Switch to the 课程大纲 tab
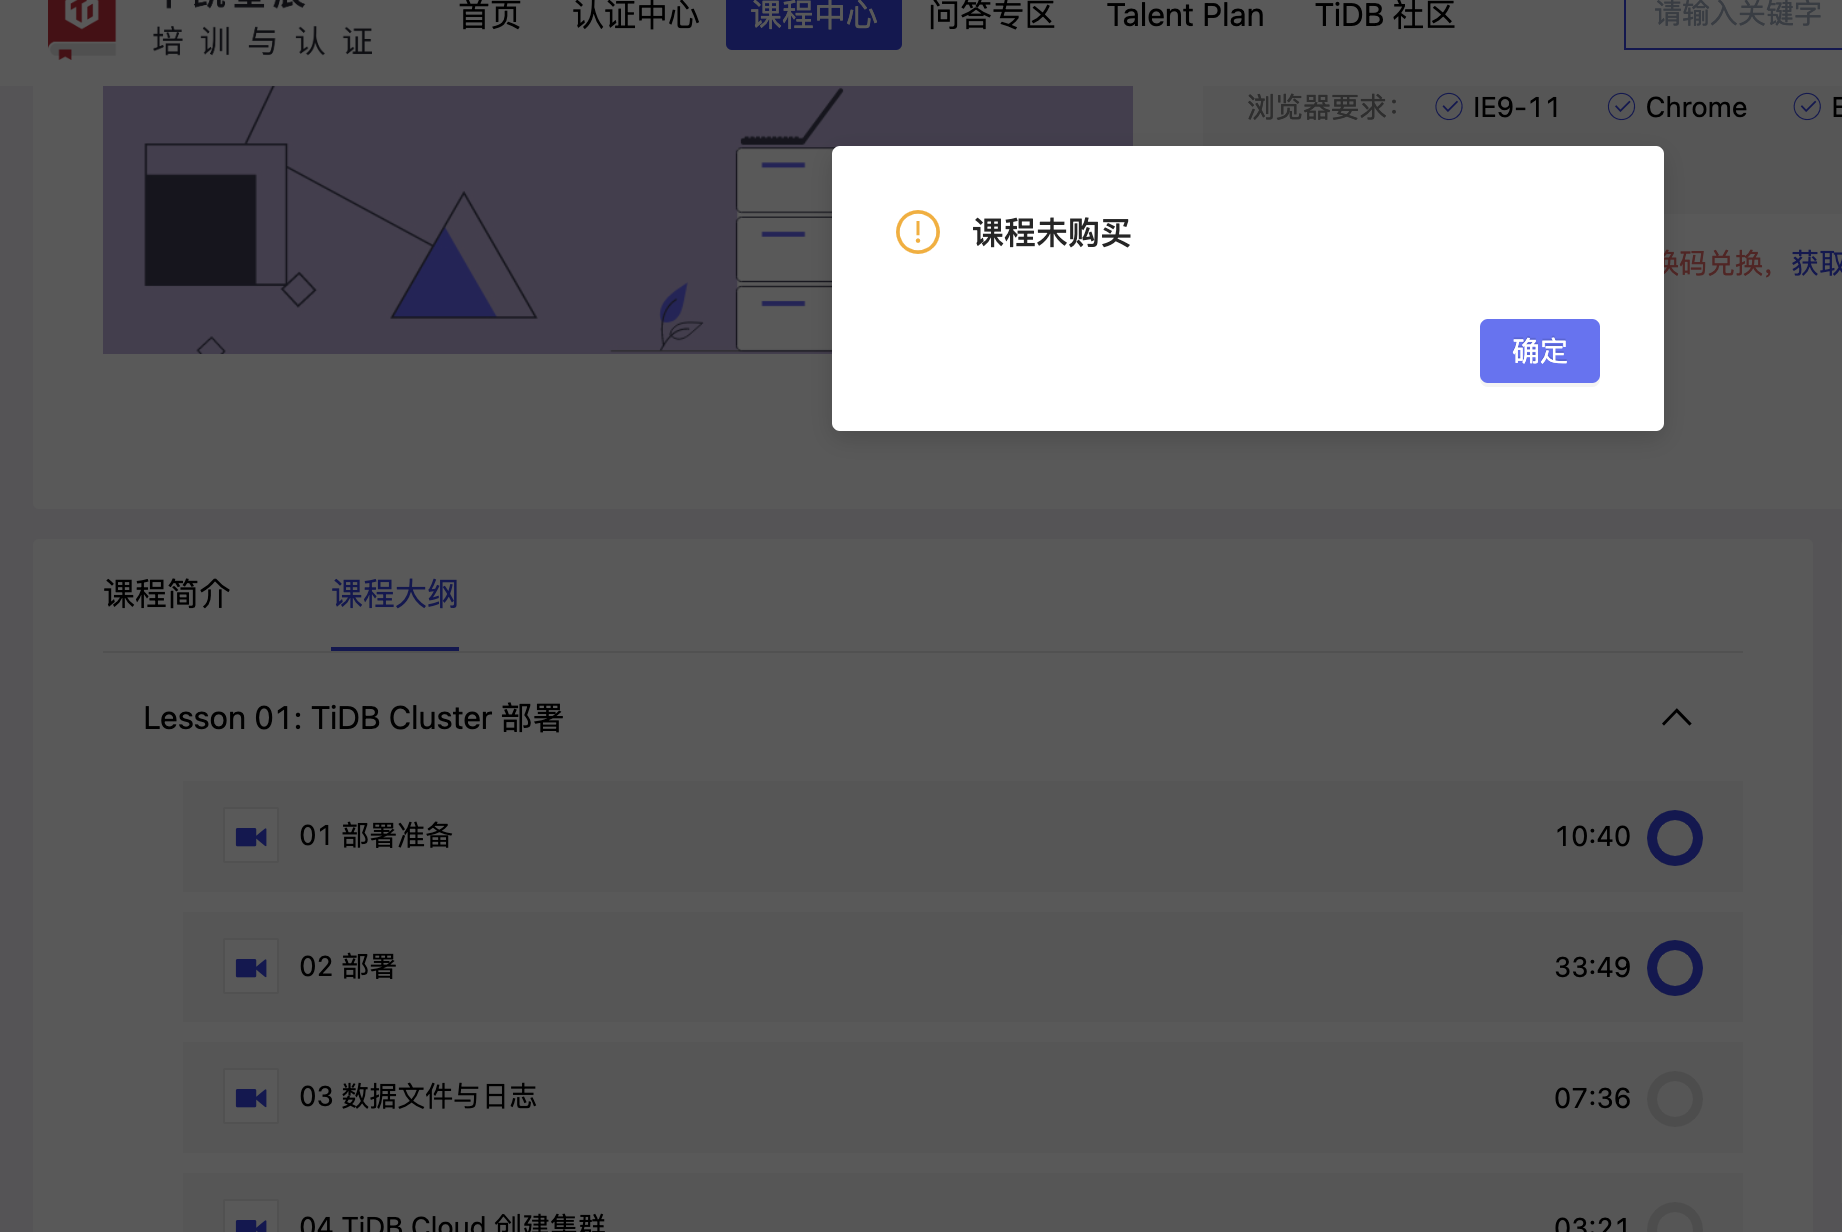The width and height of the screenshot is (1842, 1232). (x=395, y=594)
